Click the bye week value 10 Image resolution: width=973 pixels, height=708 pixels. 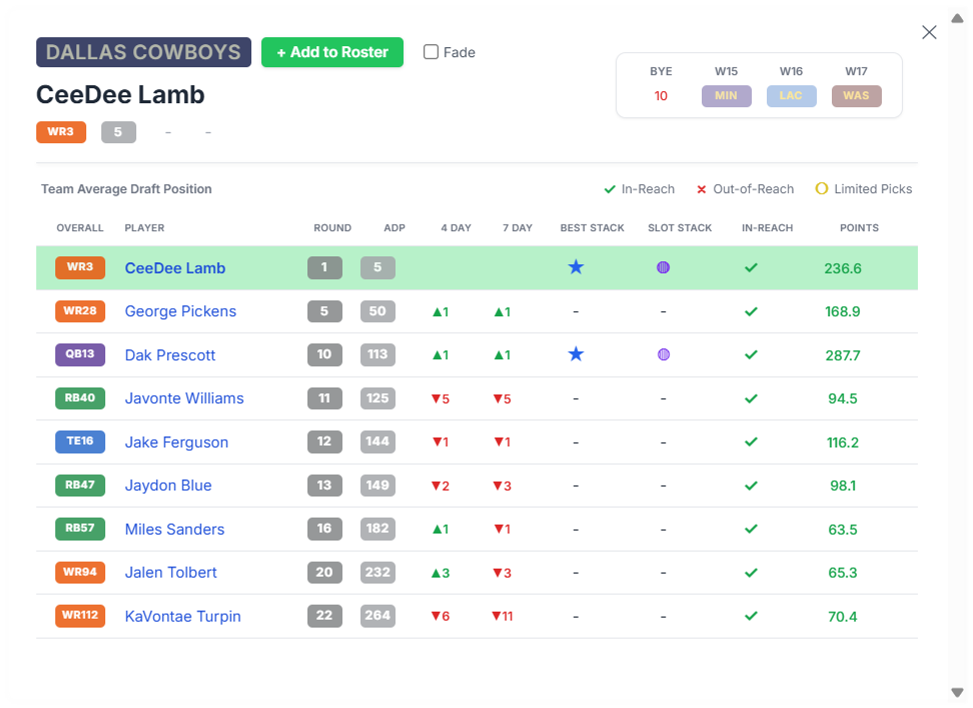point(661,96)
